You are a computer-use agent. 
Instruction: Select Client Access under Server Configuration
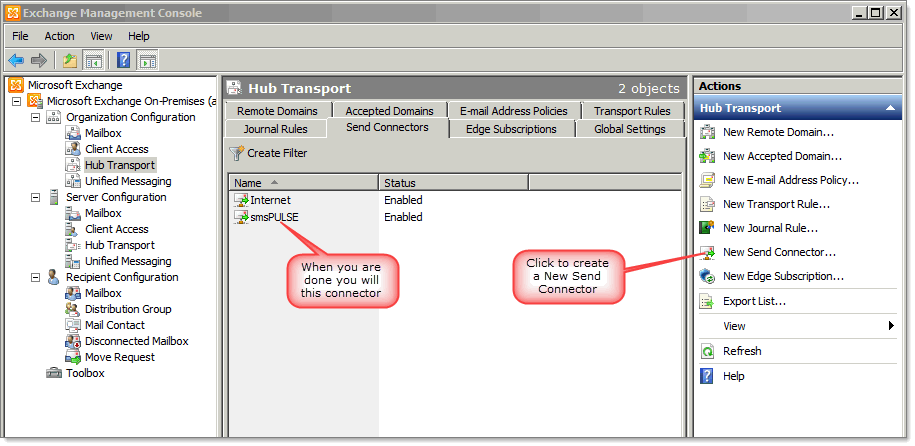117,229
